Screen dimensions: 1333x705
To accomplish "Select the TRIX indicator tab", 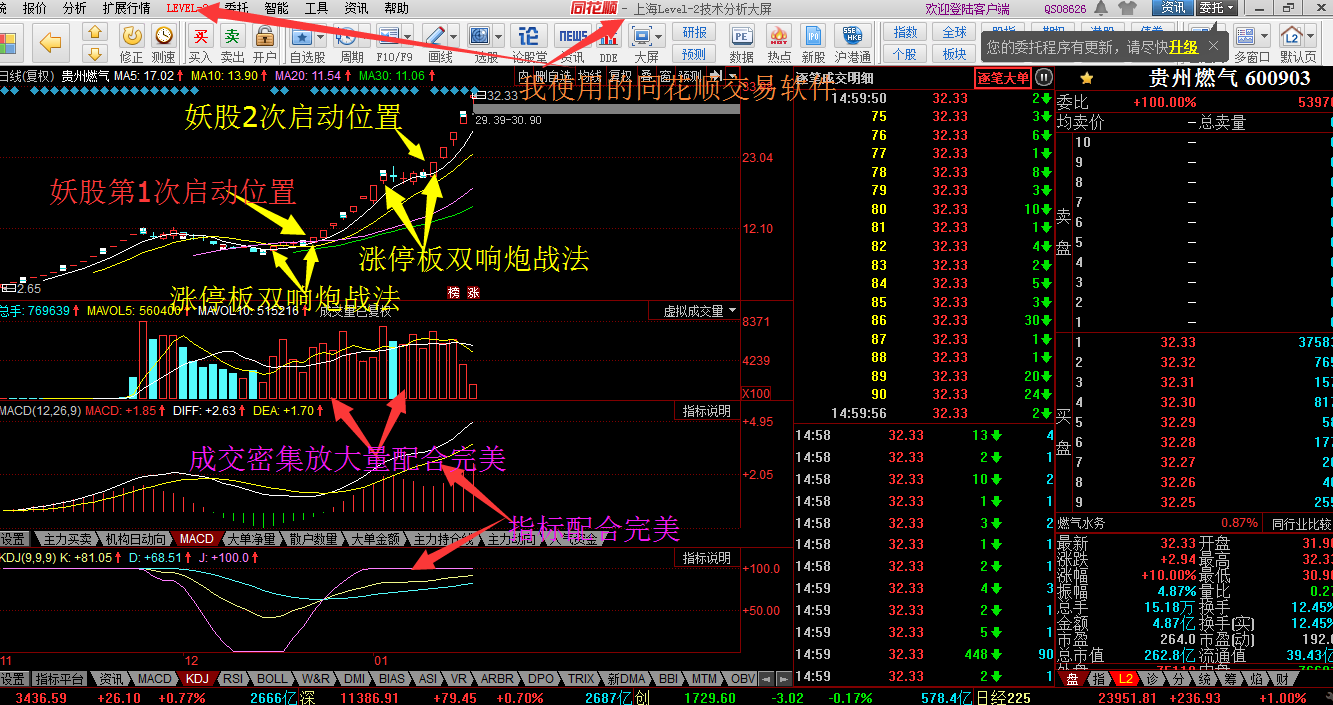I will [x=581, y=678].
